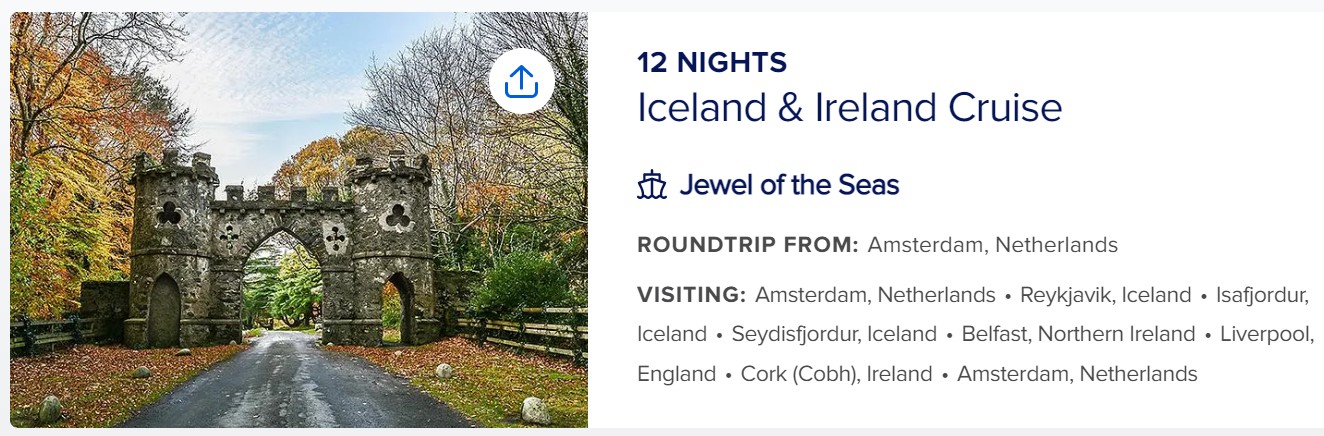Select the 12 NIGHTS duration label
Image resolution: width=1324 pixels, height=436 pixels.
click(712, 63)
